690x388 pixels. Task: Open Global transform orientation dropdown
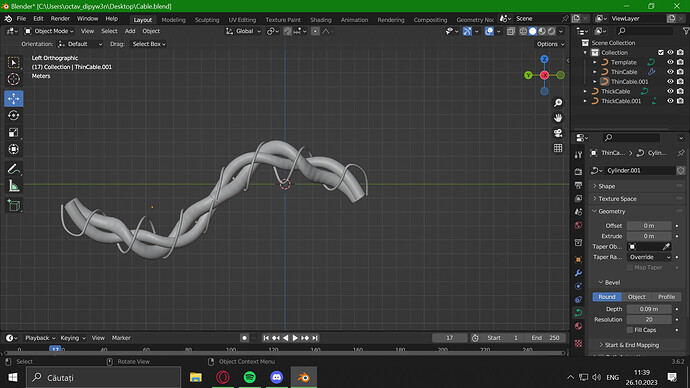pyautogui.click(x=243, y=31)
